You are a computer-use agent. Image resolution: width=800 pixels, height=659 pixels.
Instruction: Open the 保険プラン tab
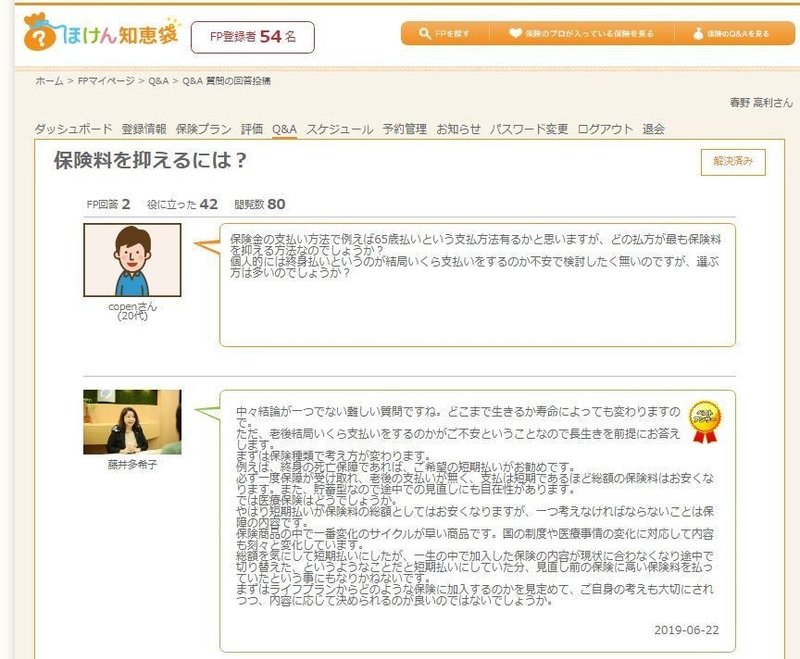204,129
